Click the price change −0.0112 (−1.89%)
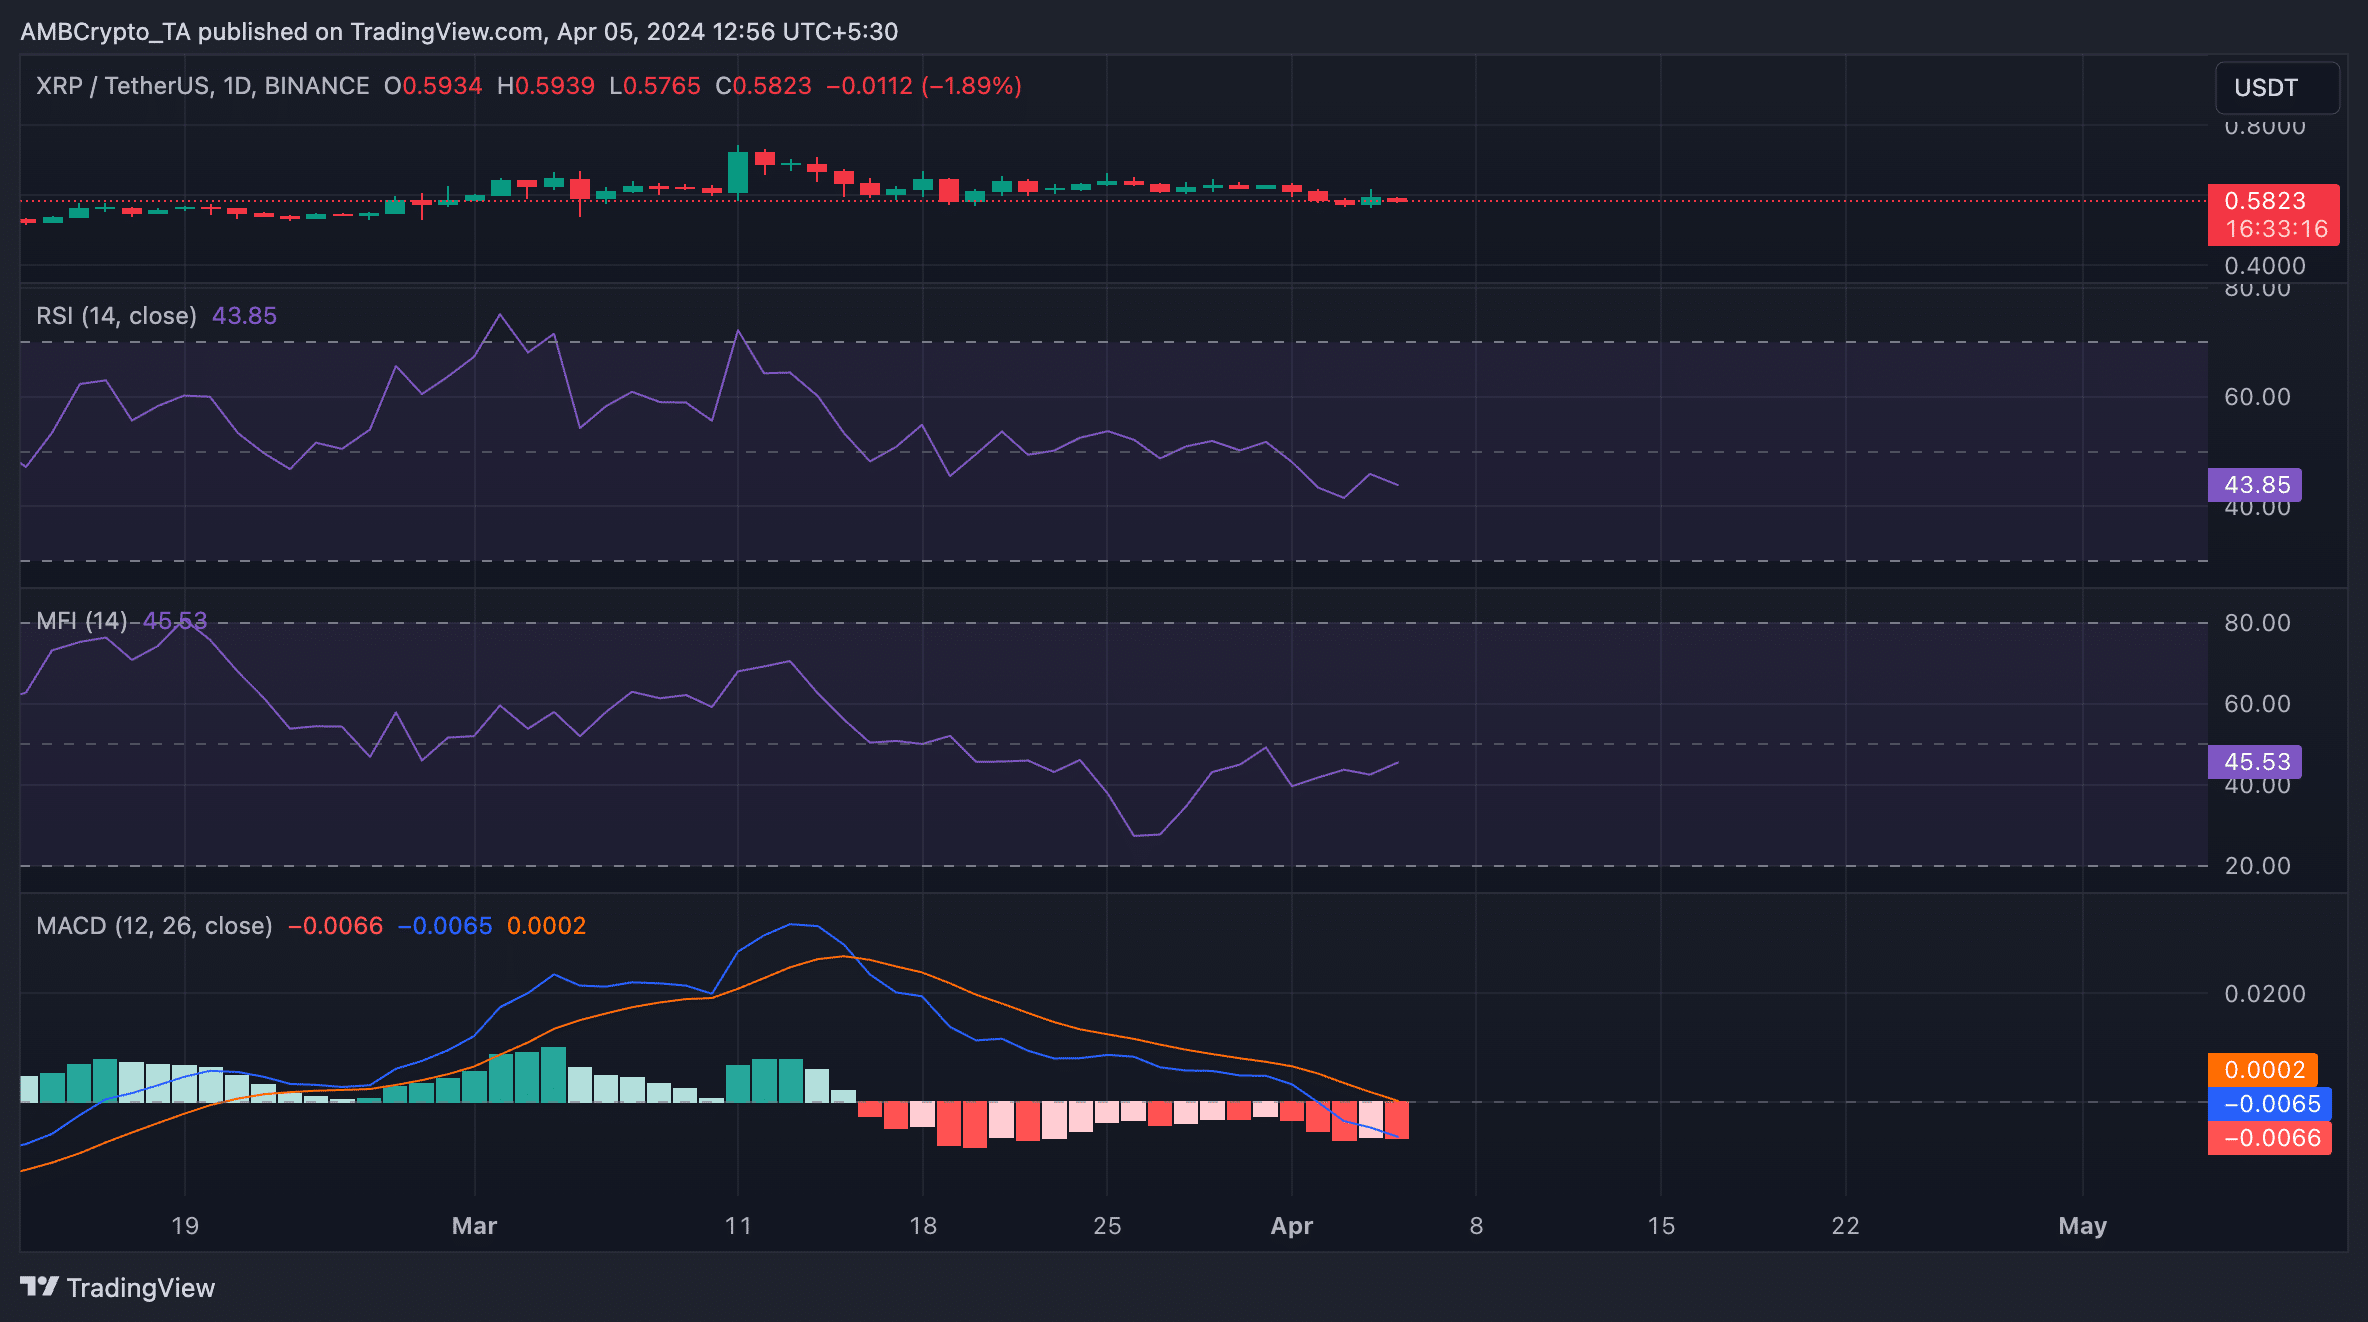 (924, 86)
